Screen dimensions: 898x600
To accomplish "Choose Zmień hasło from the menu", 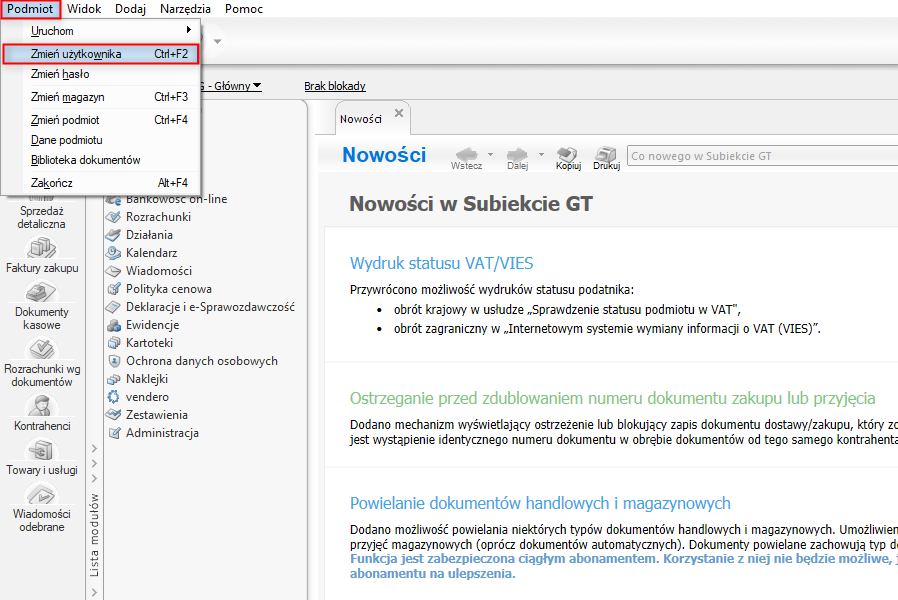I will pyautogui.click(x=101, y=74).
